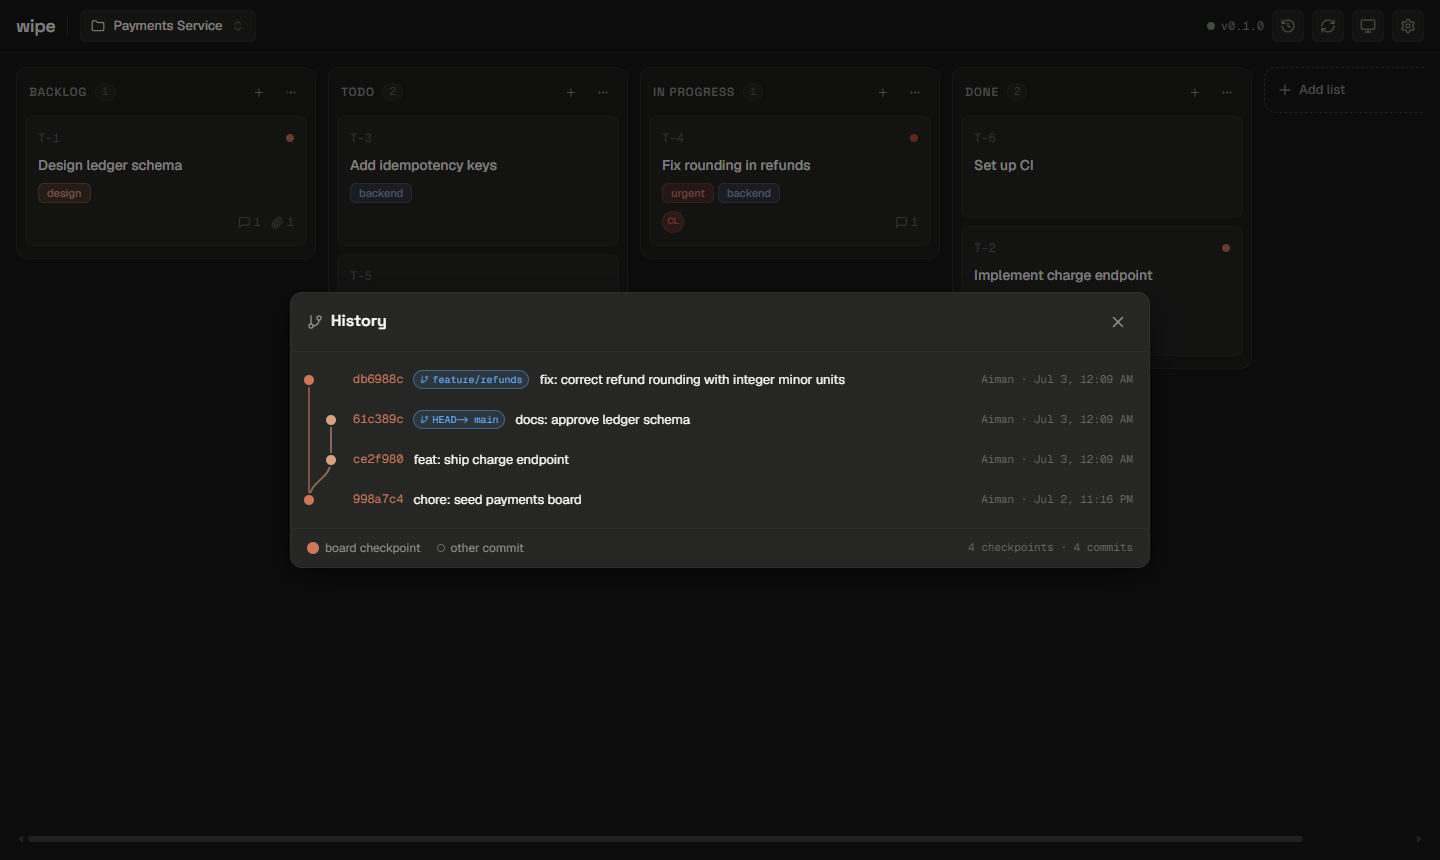Open Backlog list options menu
This screenshot has width=1440, height=860.
pos(291,92)
